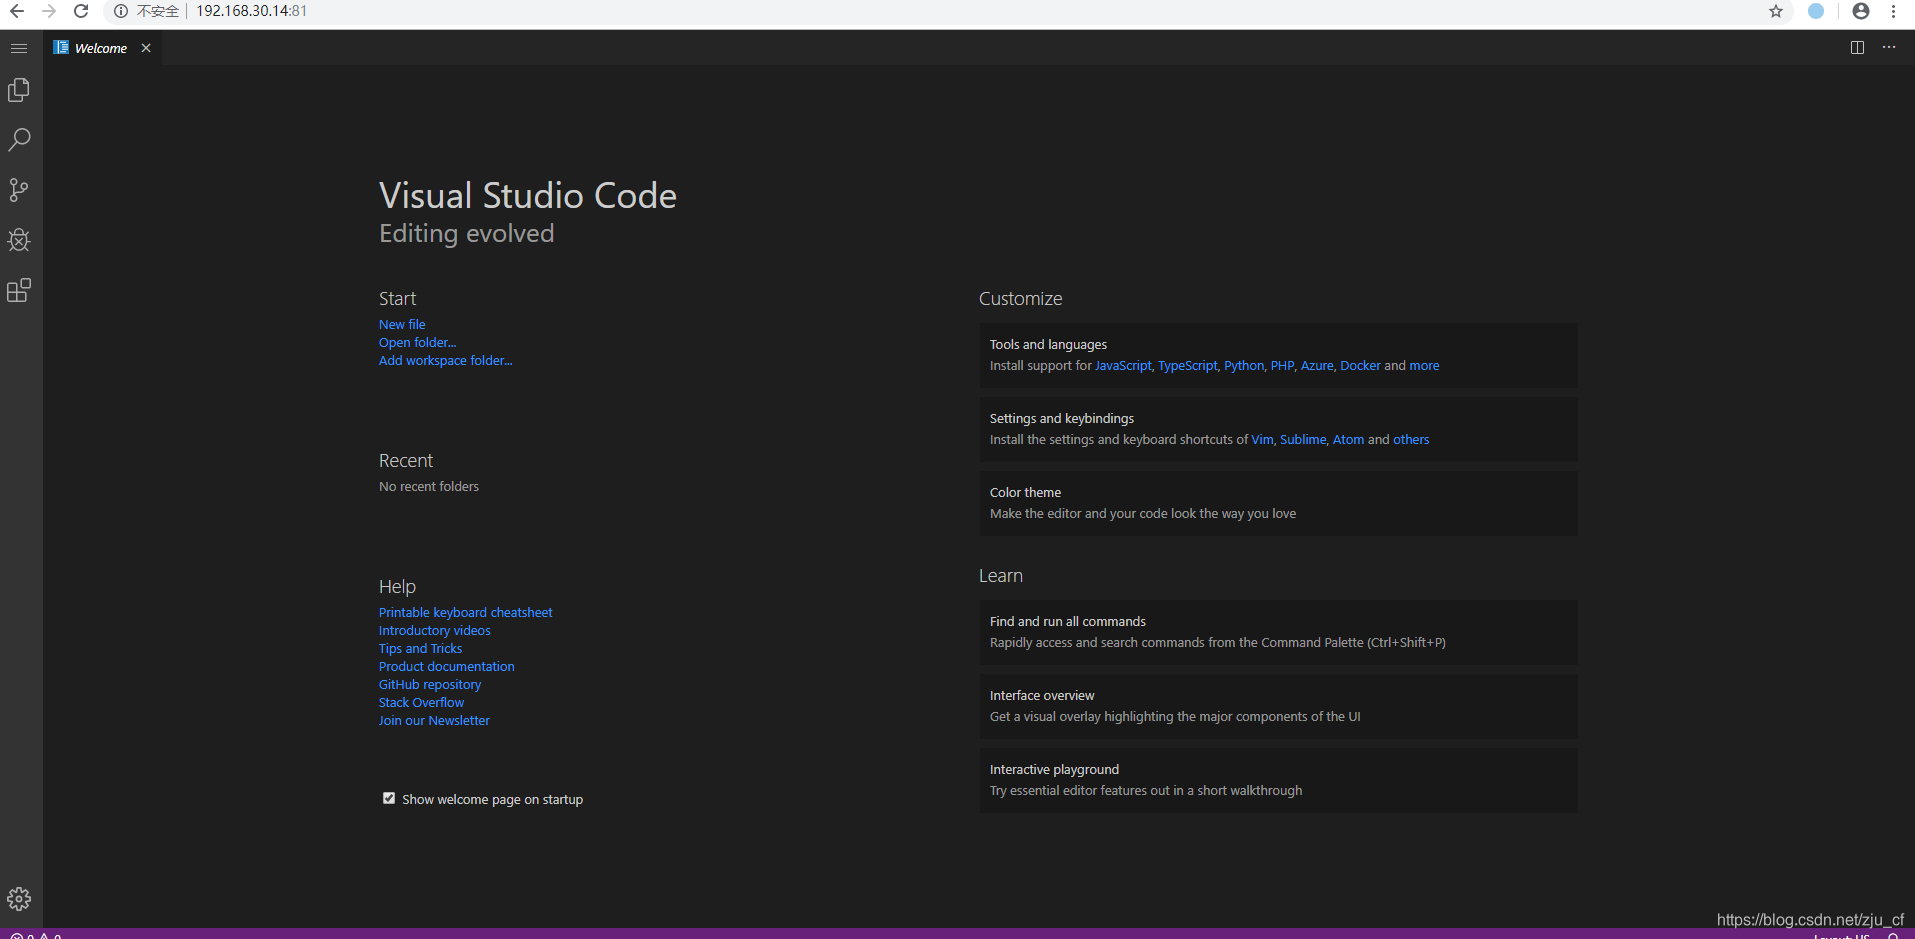
Task: Open the Debug view in activity bar
Action: 19,240
